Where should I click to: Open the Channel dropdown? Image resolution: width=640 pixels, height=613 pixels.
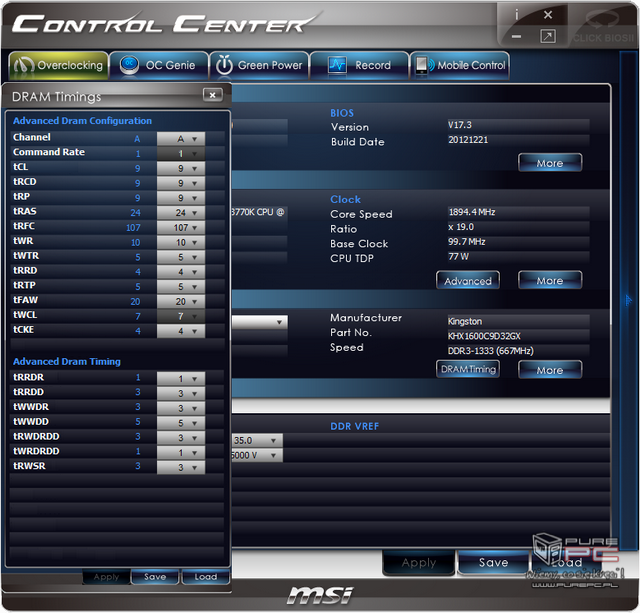(x=181, y=139)
